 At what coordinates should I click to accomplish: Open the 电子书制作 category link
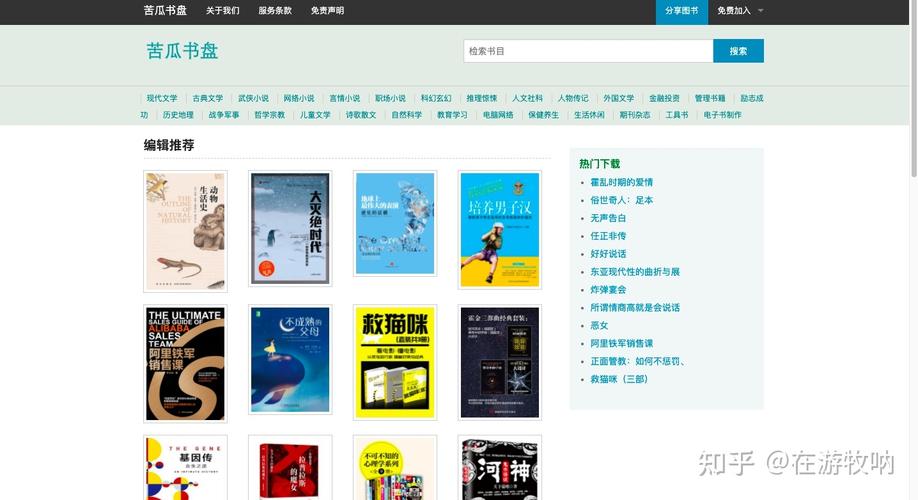click(x=723, y=115)
